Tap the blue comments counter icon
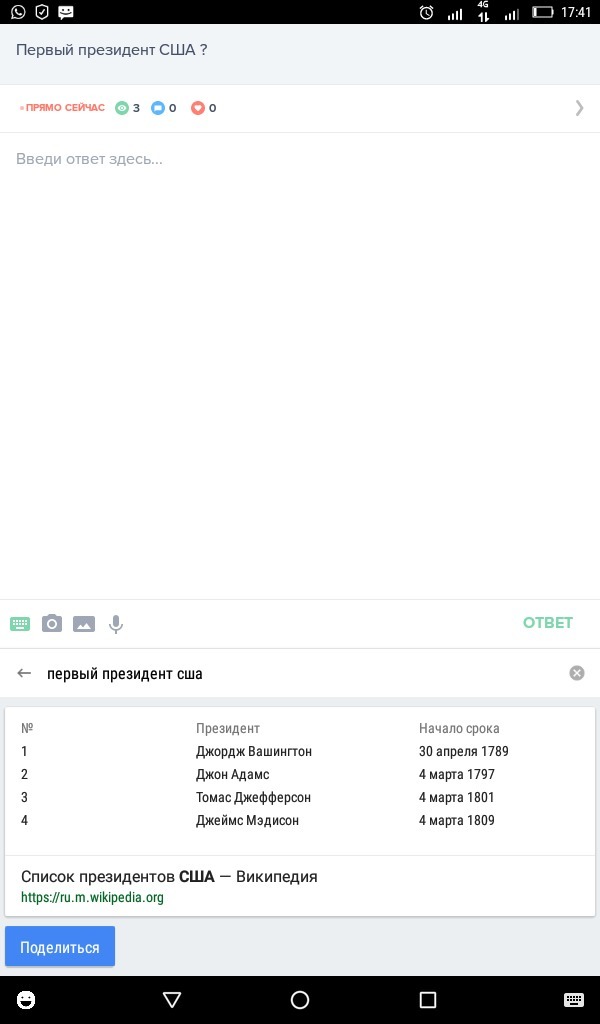Screen dimensions: 600x1024 [158, 108]
